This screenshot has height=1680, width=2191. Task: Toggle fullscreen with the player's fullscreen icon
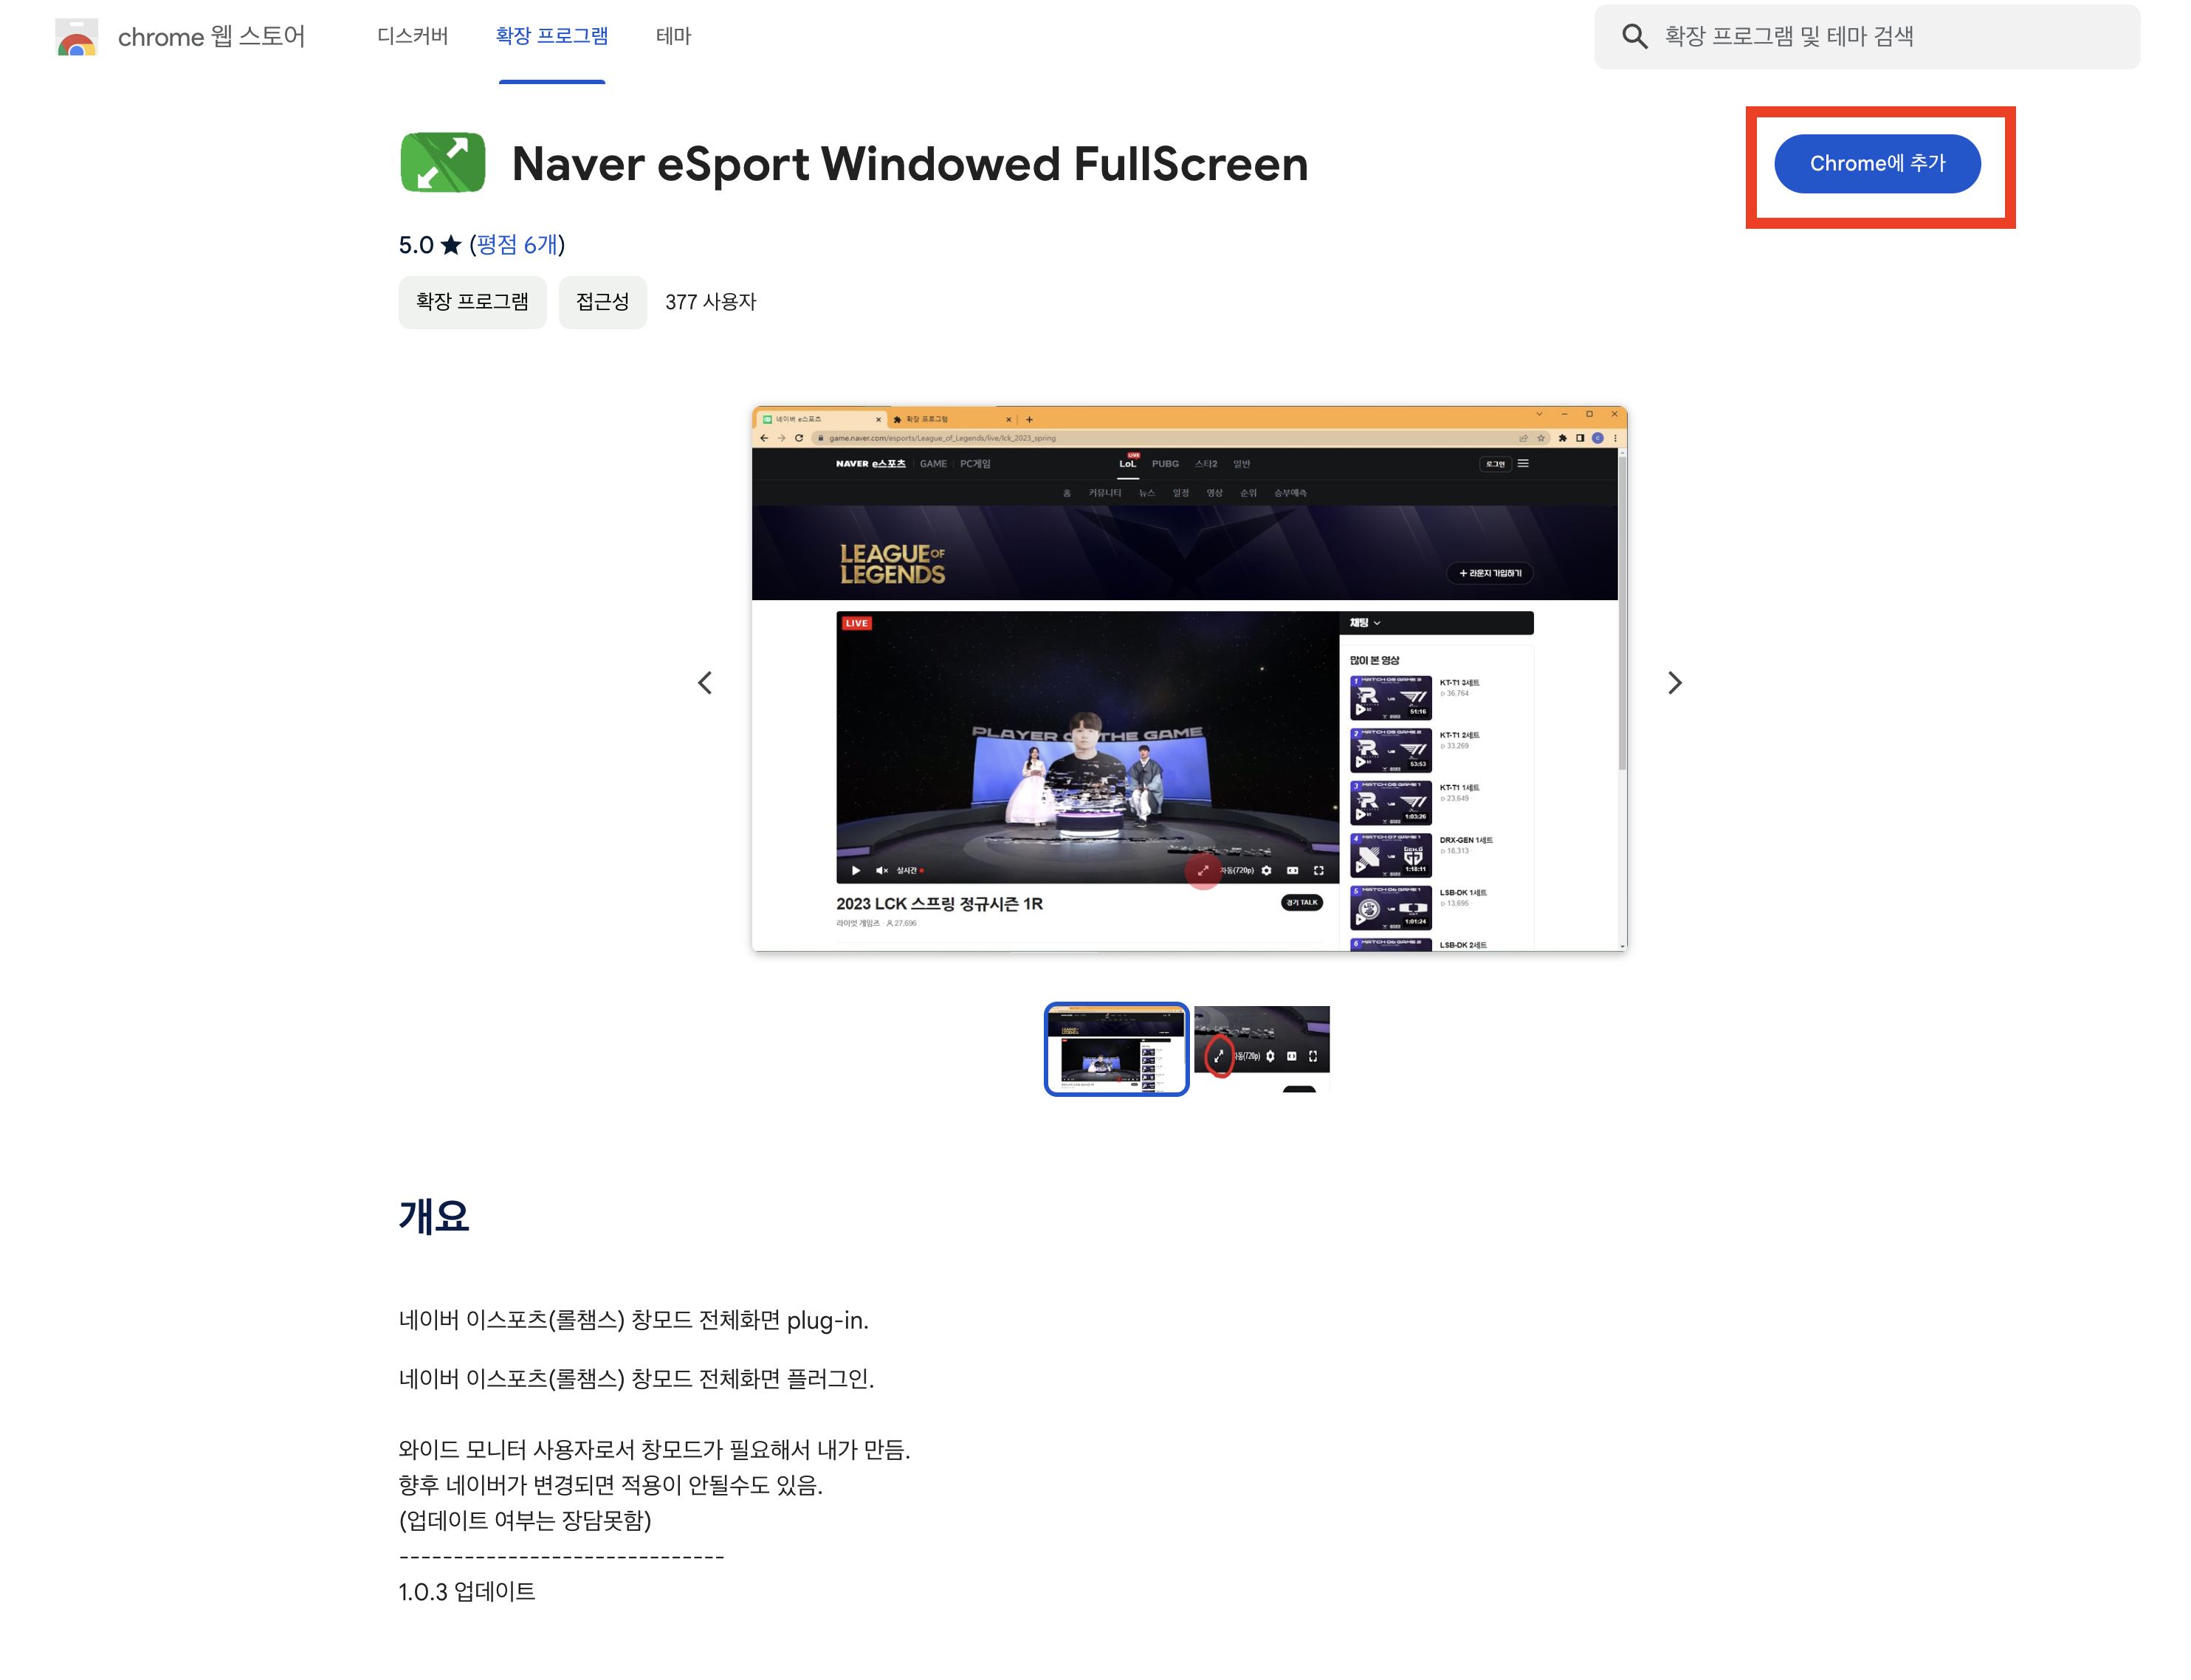pyautogui.click(x=1320, y=870)
